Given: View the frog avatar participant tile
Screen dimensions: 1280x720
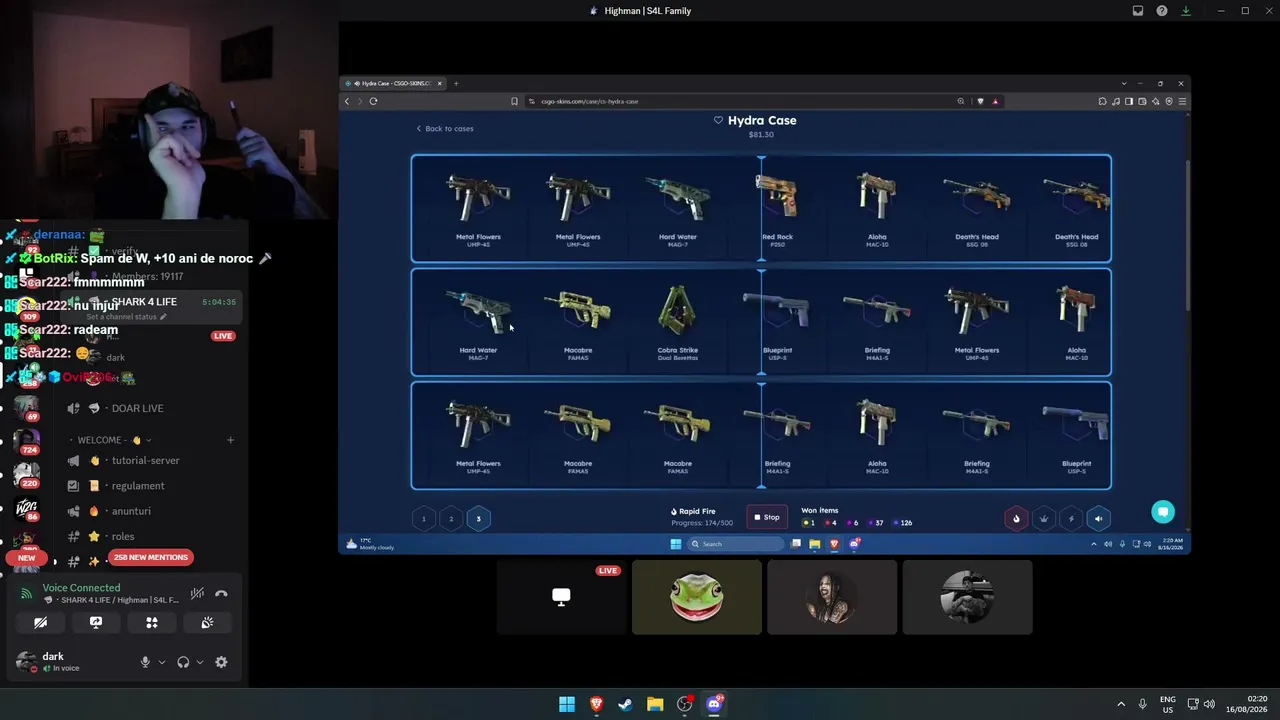Looking at the screenshot, I should [697, 597].
